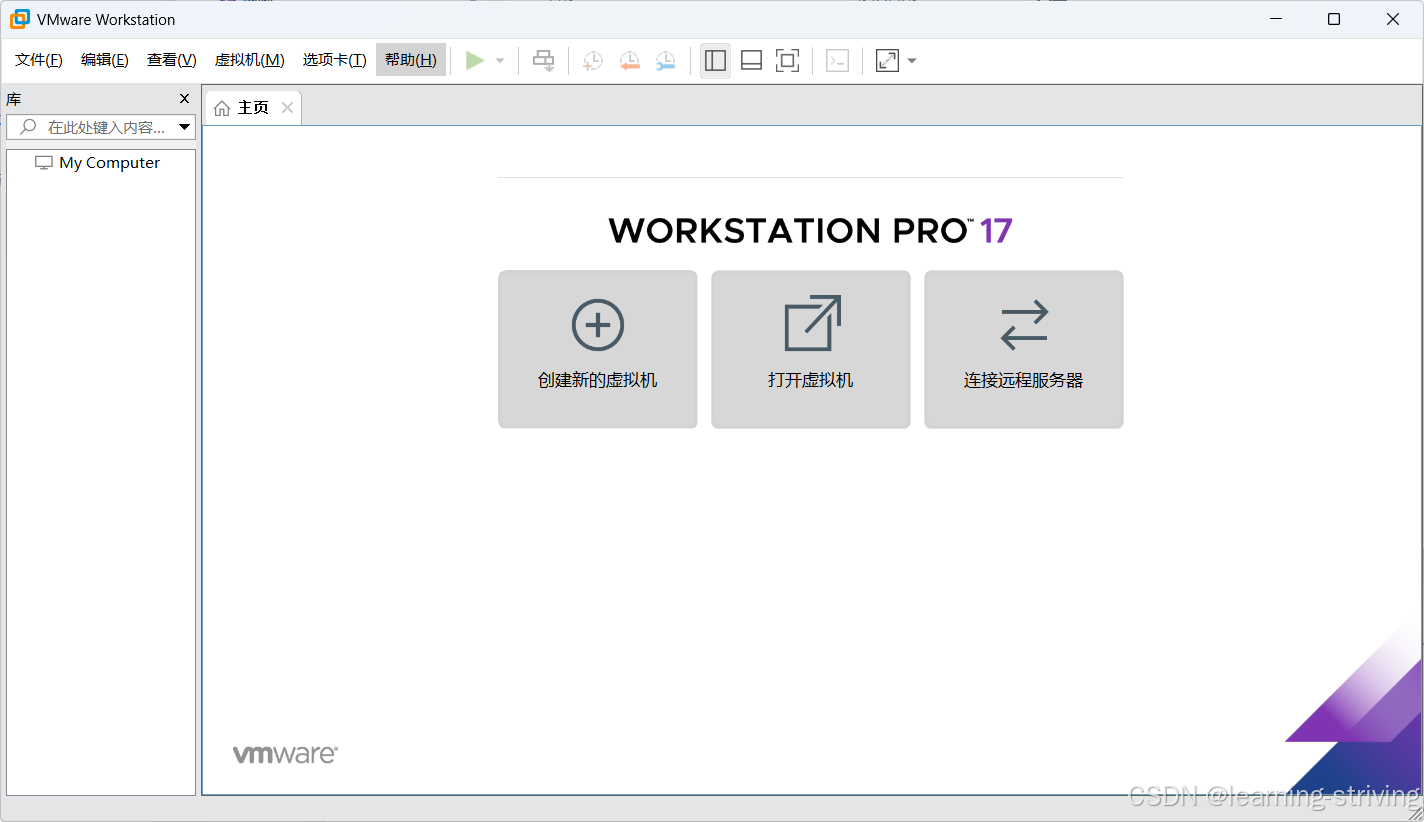1424x822 pixels.
Task: Click the VMware Workstation title bar app icon
Action: (x=19, y=19)
